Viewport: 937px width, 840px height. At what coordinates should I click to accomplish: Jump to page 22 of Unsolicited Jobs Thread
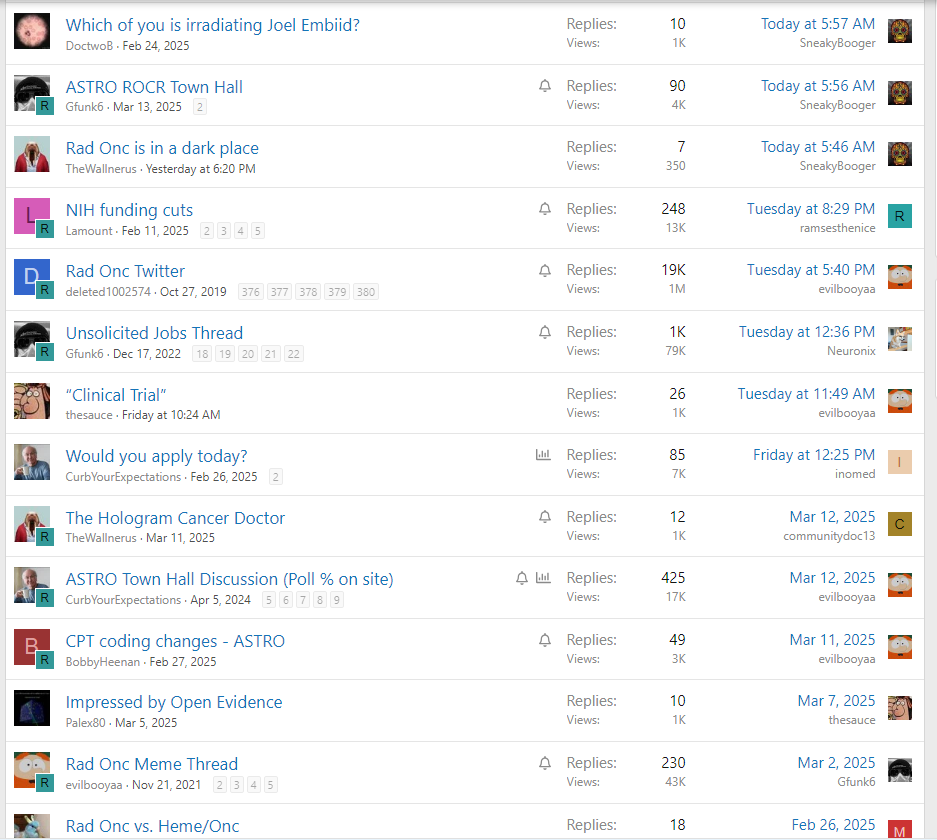point(293,354)
